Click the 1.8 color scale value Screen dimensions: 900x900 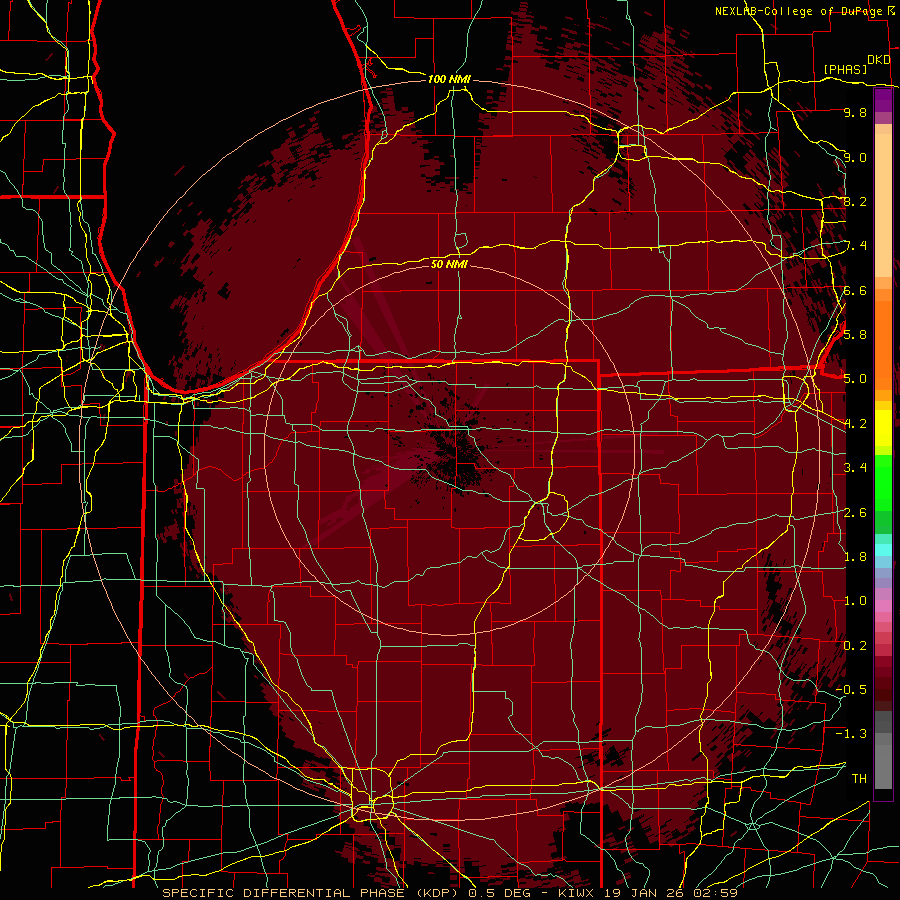855,556
